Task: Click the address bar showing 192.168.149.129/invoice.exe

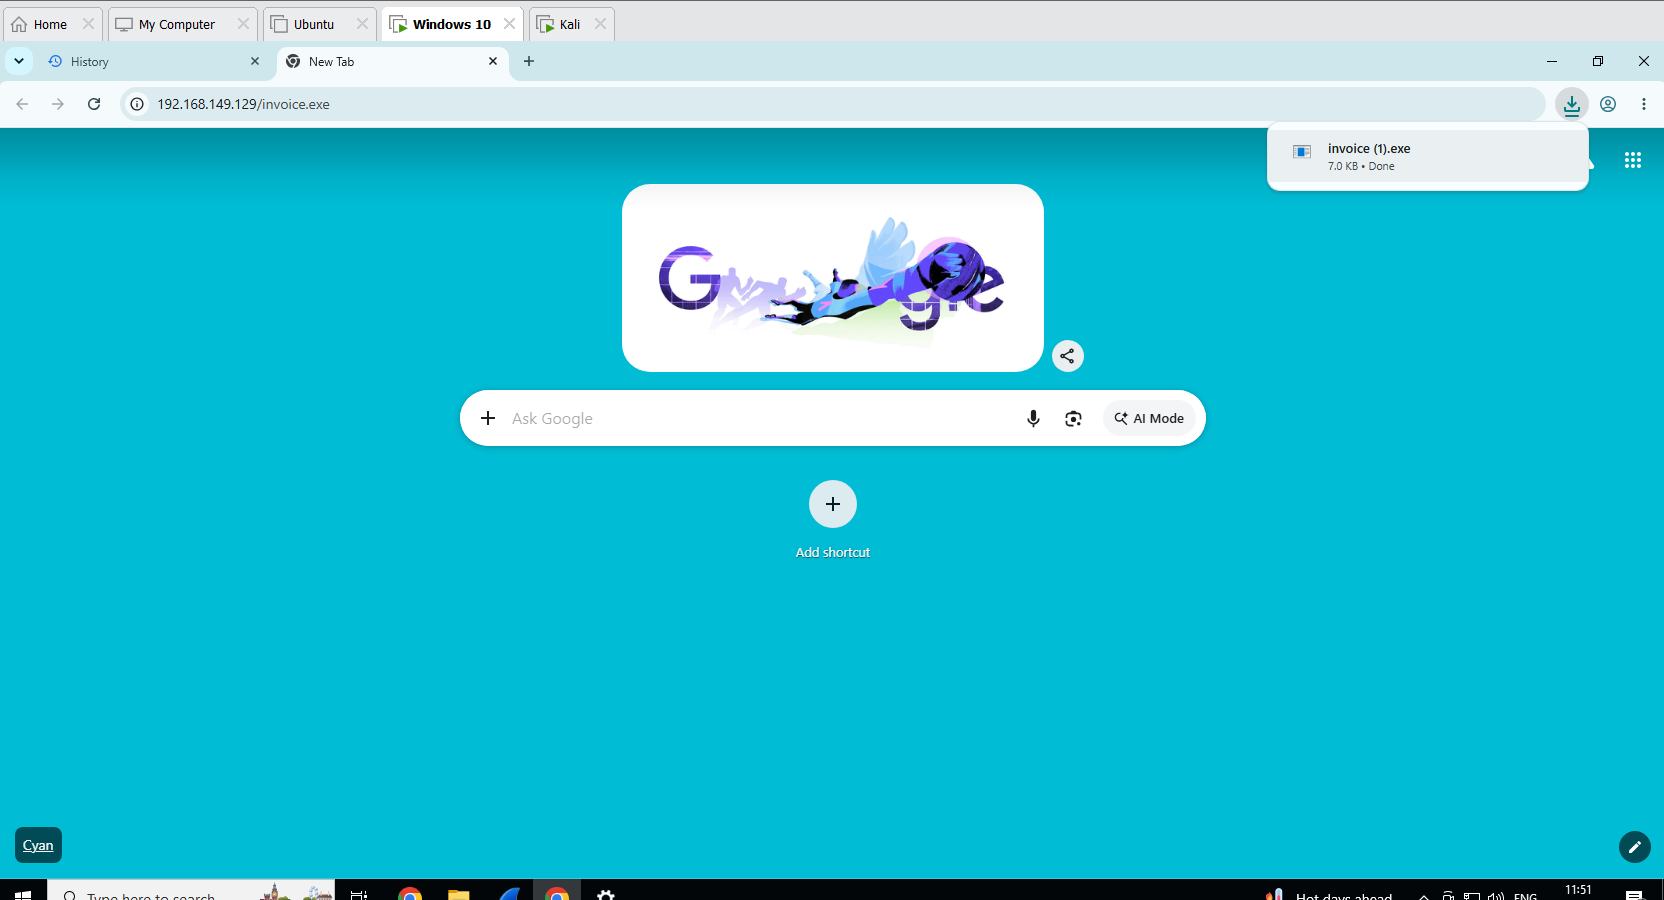Action: [832, 104]
